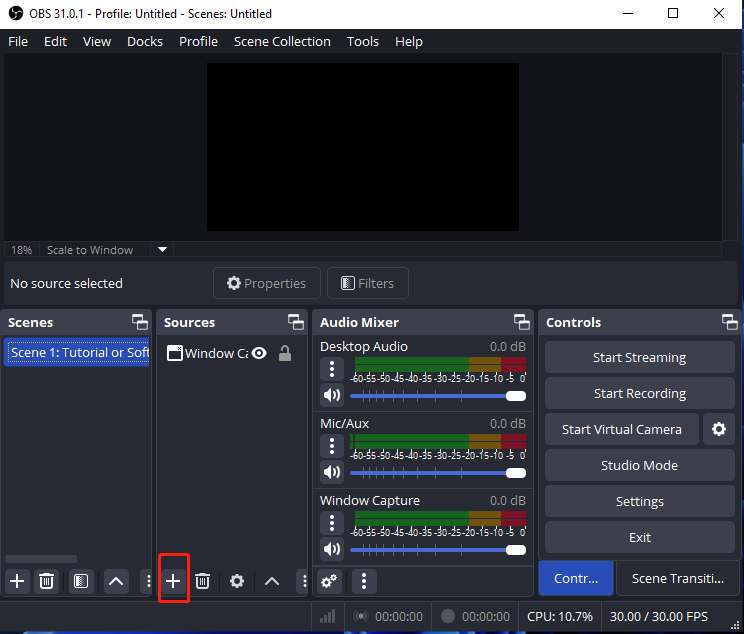The height and width of the screenshot is (634, 744).
Task: Click the network signal status icon
Action: (327, 616)
